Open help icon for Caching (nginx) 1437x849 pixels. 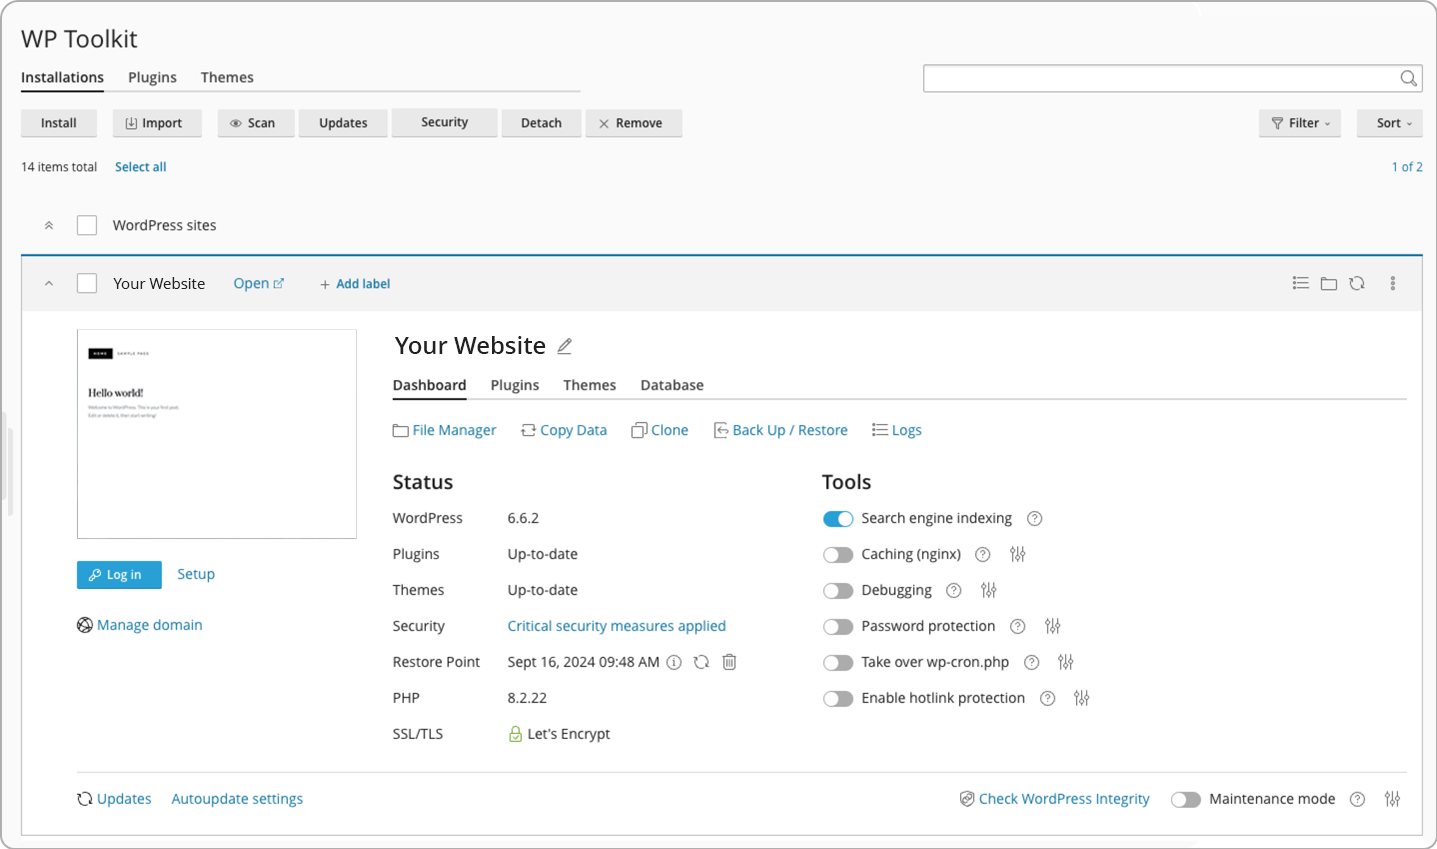(x=983, y=554)
